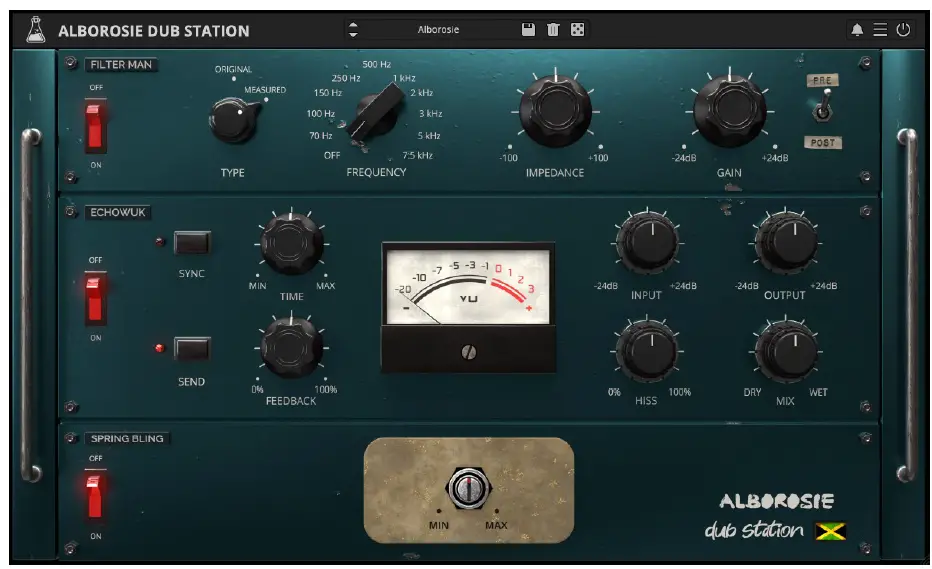Click the red SEND indicator LED
This screenshot has height=569, width=932.
160,348
